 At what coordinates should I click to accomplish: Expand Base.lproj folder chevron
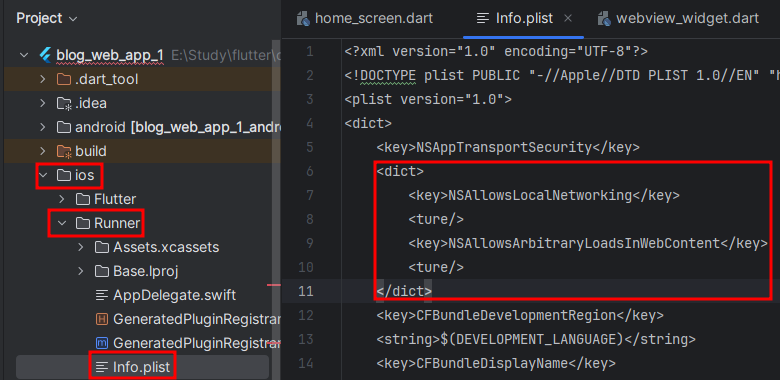click(x=81, y=271)
